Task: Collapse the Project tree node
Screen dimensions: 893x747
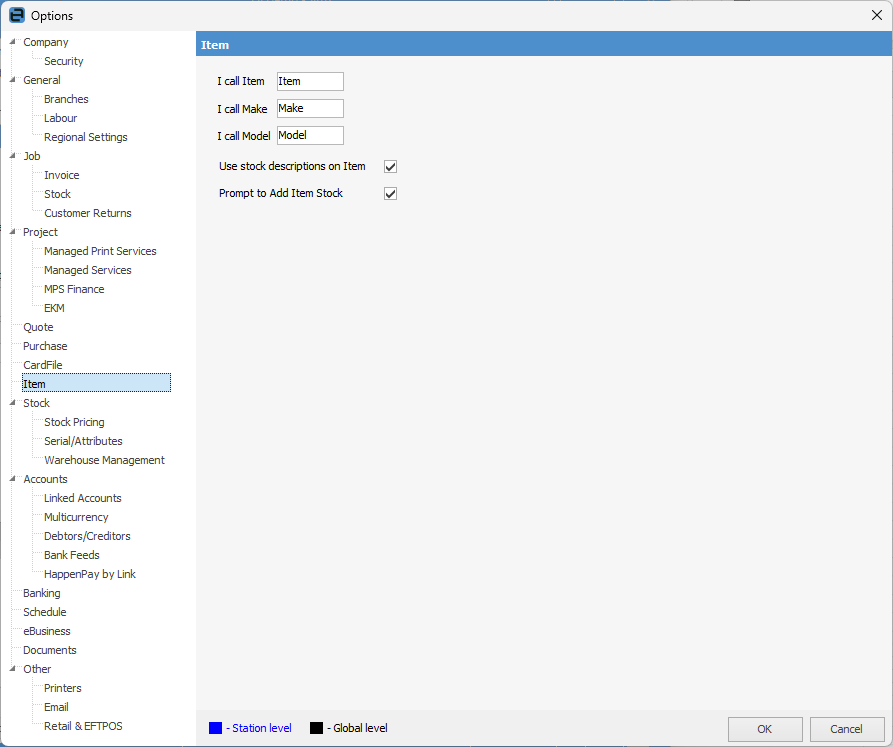Action: point(13,232)
